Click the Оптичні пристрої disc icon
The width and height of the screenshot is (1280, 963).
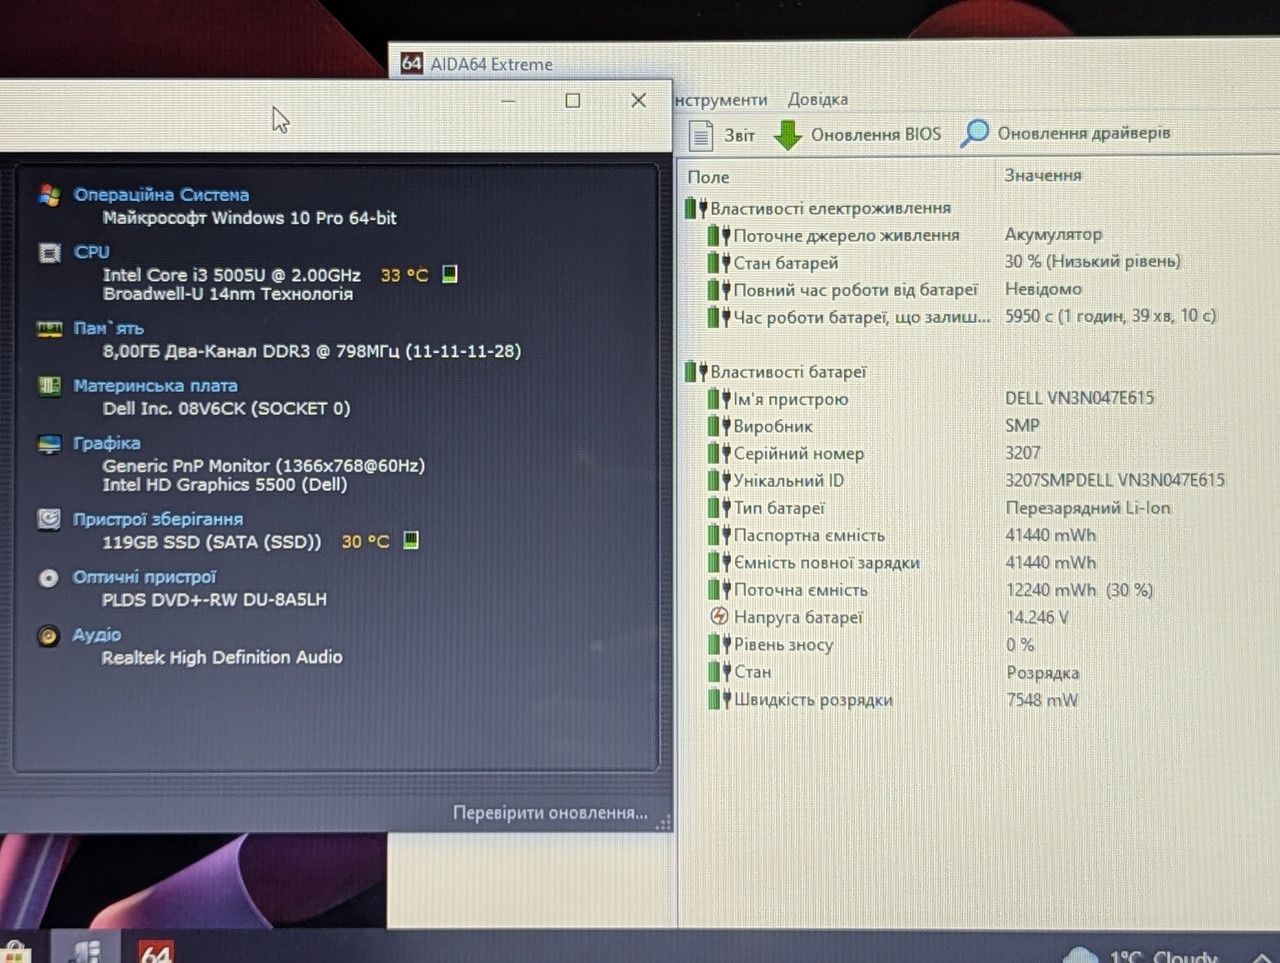tap(48, 578)
